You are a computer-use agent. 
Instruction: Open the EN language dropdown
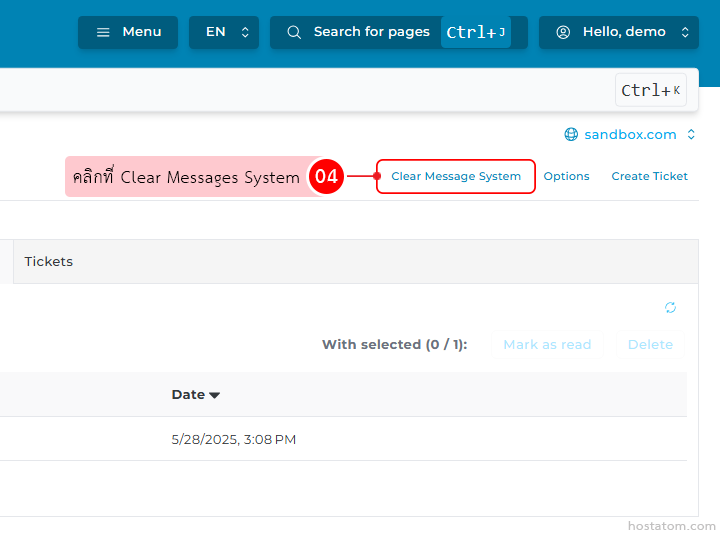(x=223, y=32)
